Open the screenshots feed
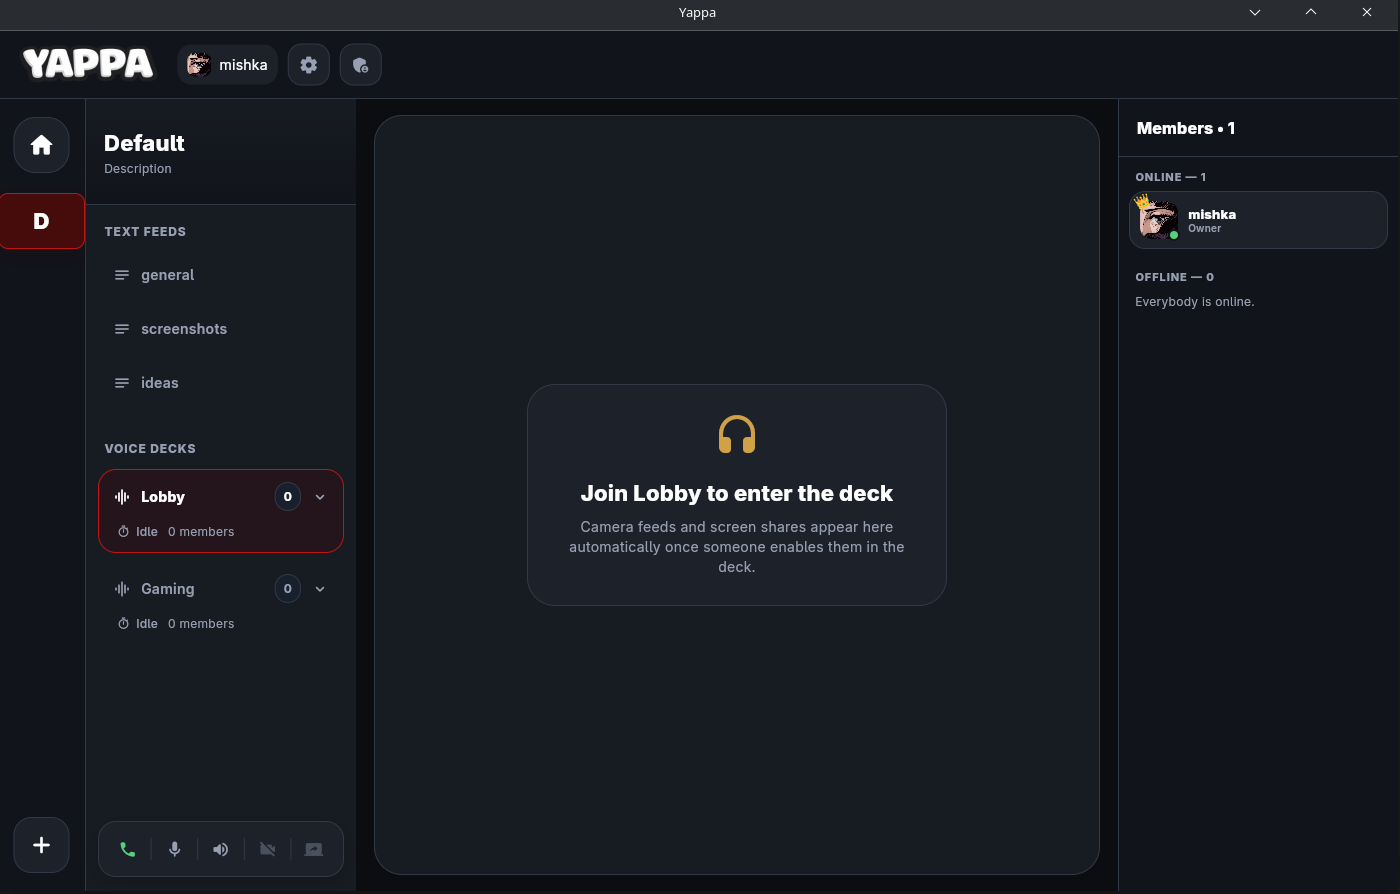 pos(184,328)
